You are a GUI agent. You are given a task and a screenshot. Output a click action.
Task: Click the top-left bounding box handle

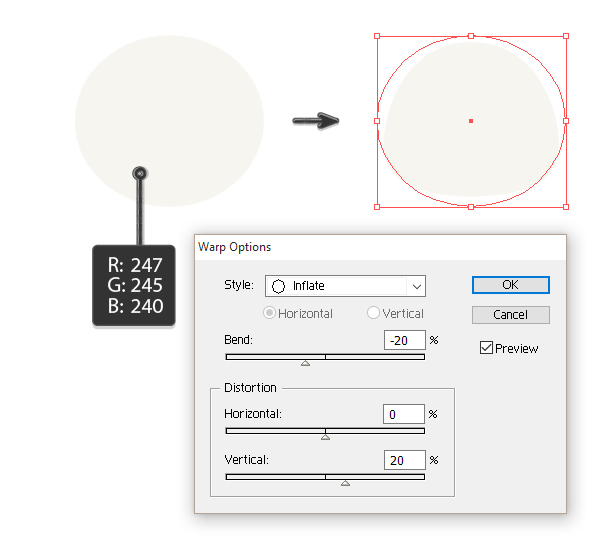(377, 36)
